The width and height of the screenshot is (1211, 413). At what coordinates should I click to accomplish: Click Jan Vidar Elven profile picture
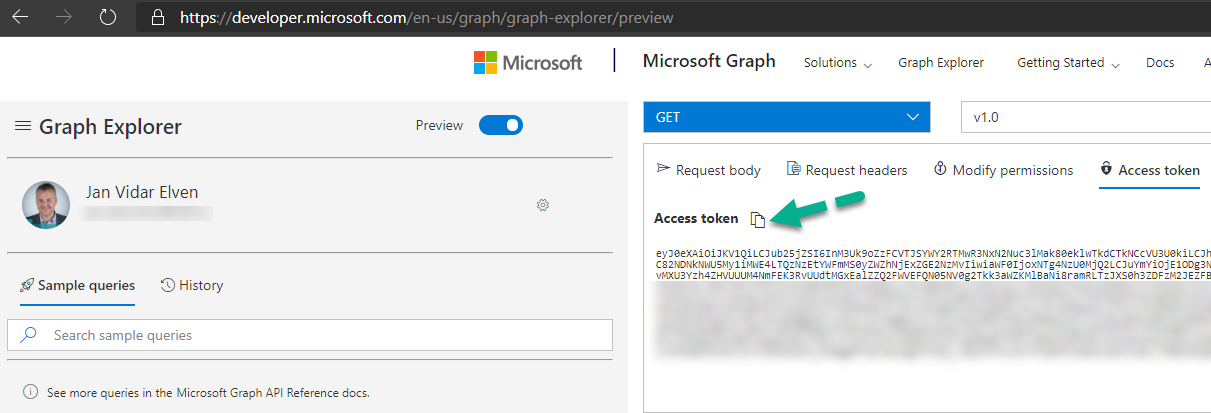tap(46, 205)
